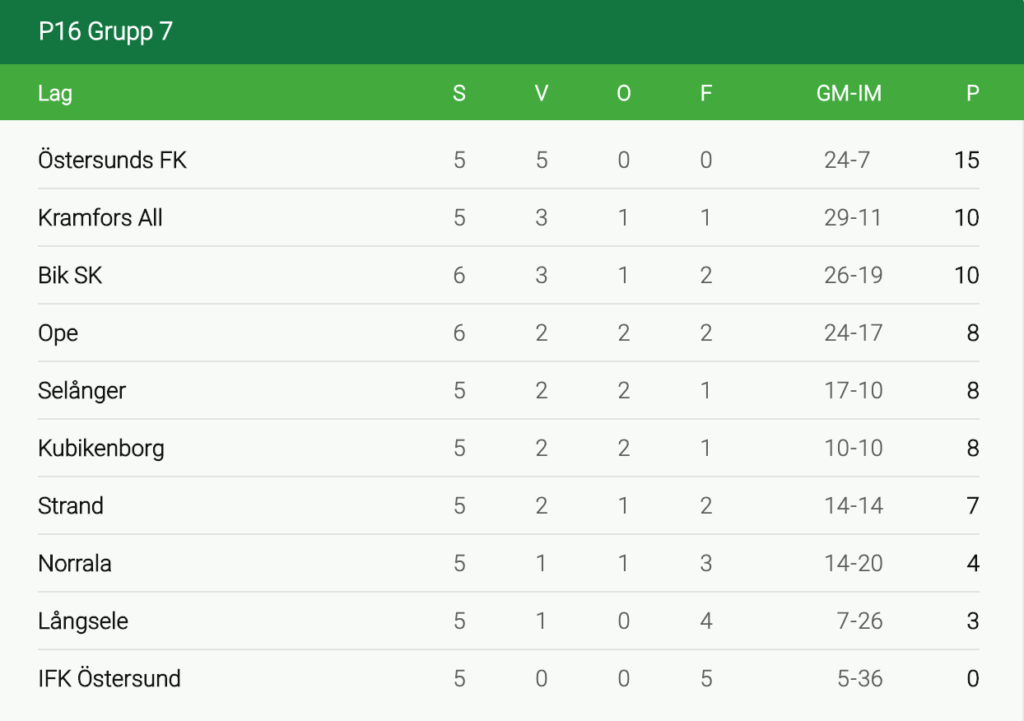Select the Långsele team entry

[83, 621]
